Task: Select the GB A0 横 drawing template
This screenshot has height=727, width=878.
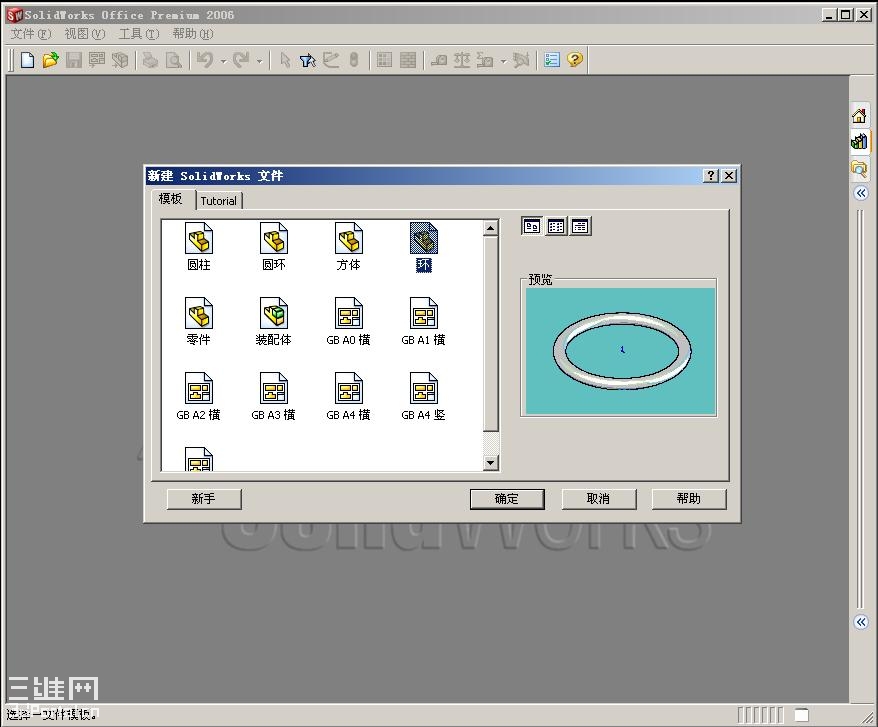Action: point(348,321)
